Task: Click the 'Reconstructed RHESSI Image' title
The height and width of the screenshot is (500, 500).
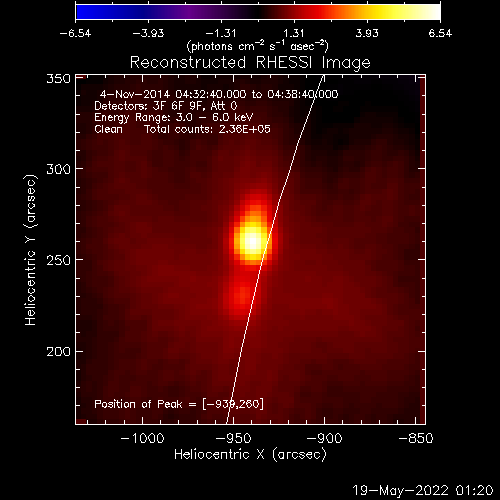Action: click(x=250, y=63)
